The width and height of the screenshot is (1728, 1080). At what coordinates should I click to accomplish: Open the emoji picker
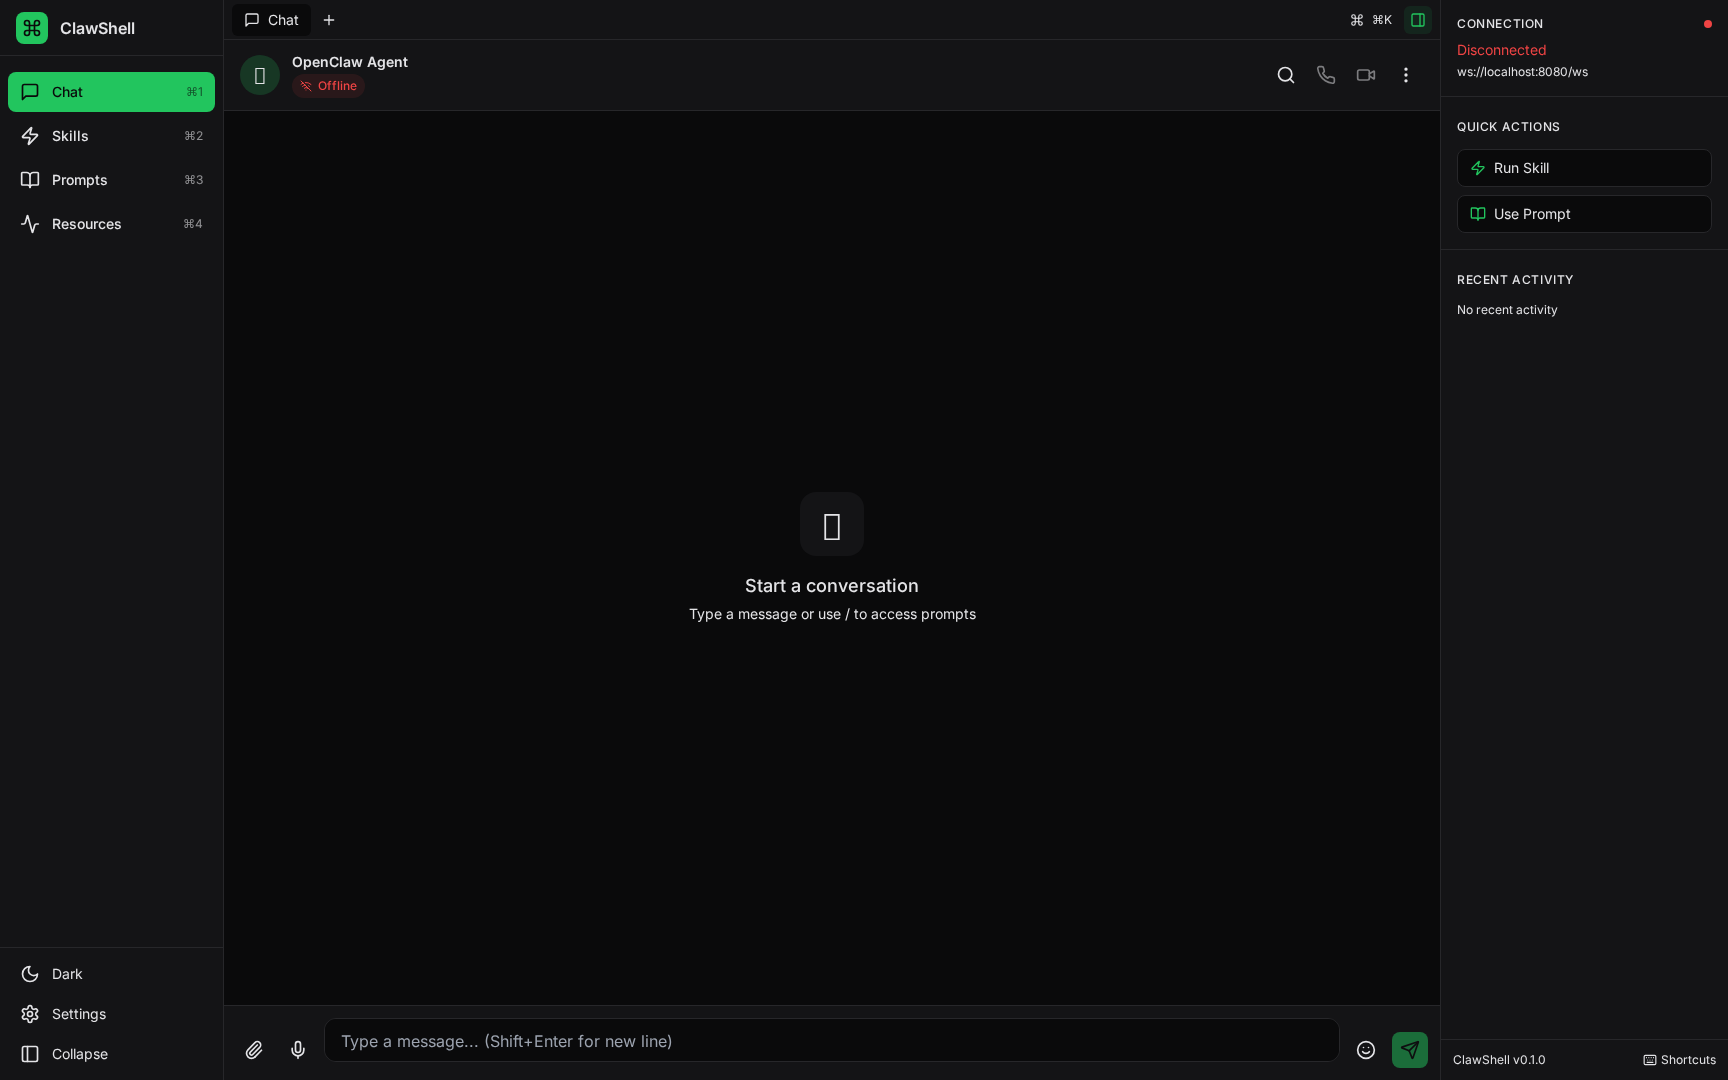tap(1366, 1050)
